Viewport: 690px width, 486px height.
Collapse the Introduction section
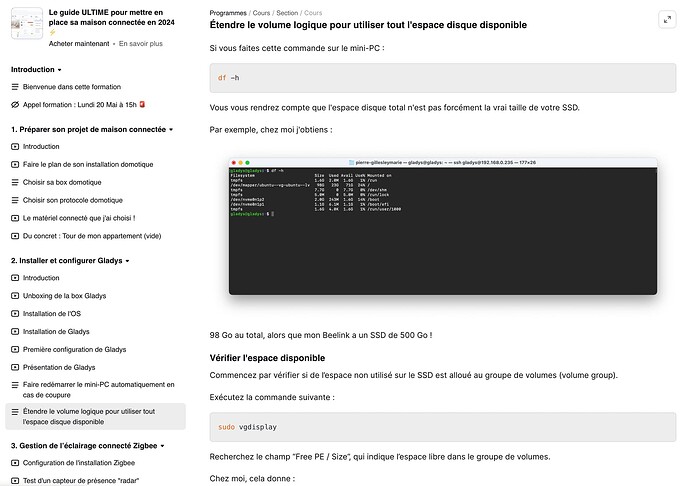[x=36, y=70]
